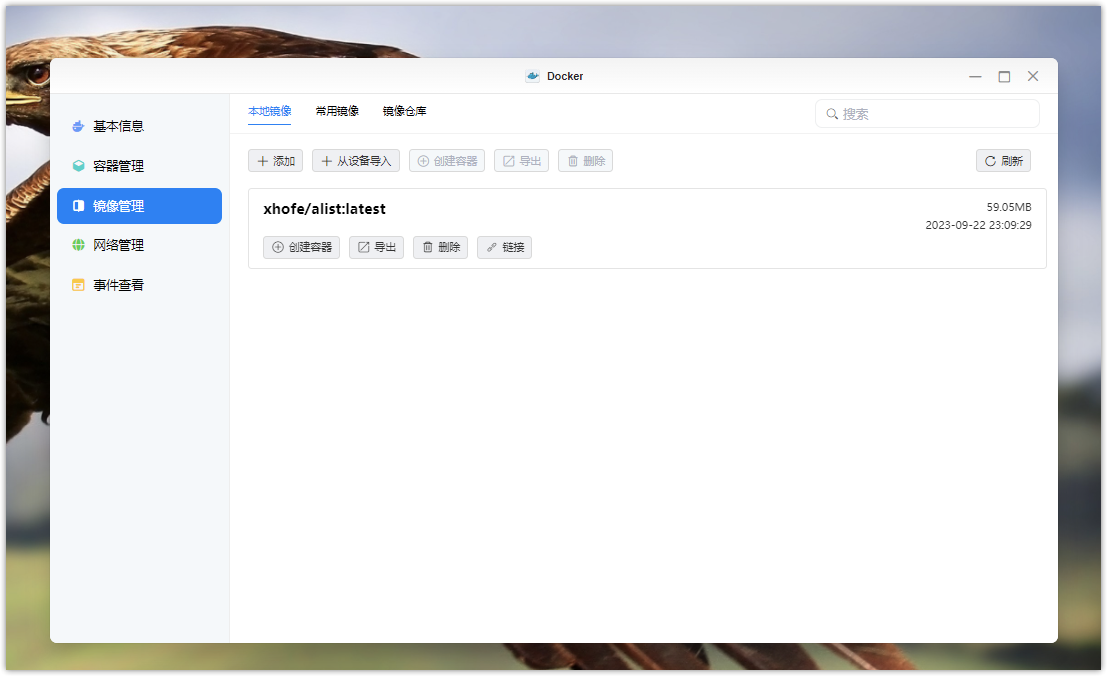
Task: Open 基本信息 in the sidebar
Action: coord(139,126)
